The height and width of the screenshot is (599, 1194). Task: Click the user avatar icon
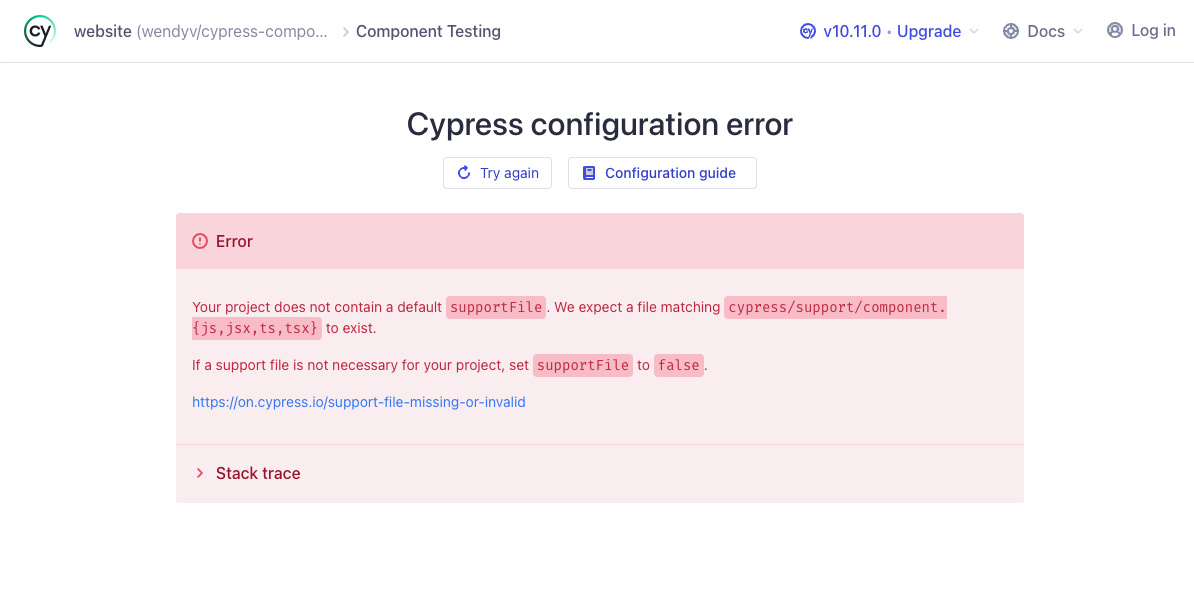pos(1115,30)
